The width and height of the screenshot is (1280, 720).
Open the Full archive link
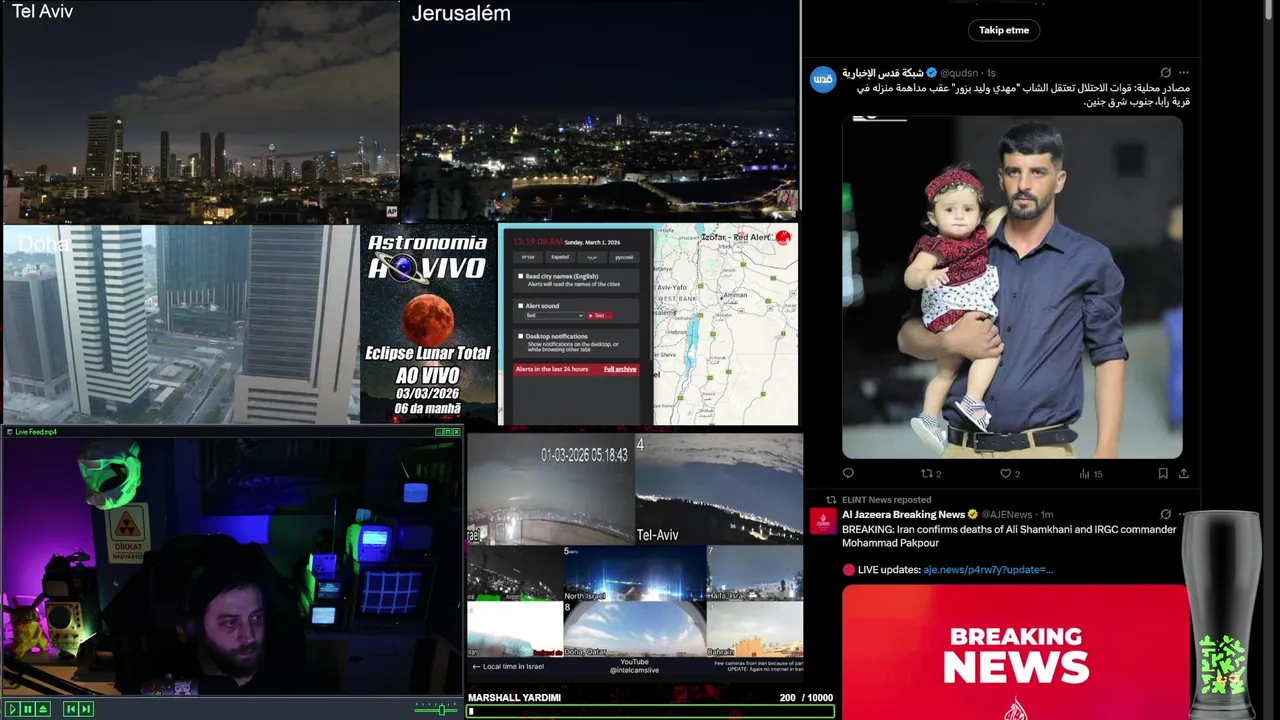pos(620,369)
